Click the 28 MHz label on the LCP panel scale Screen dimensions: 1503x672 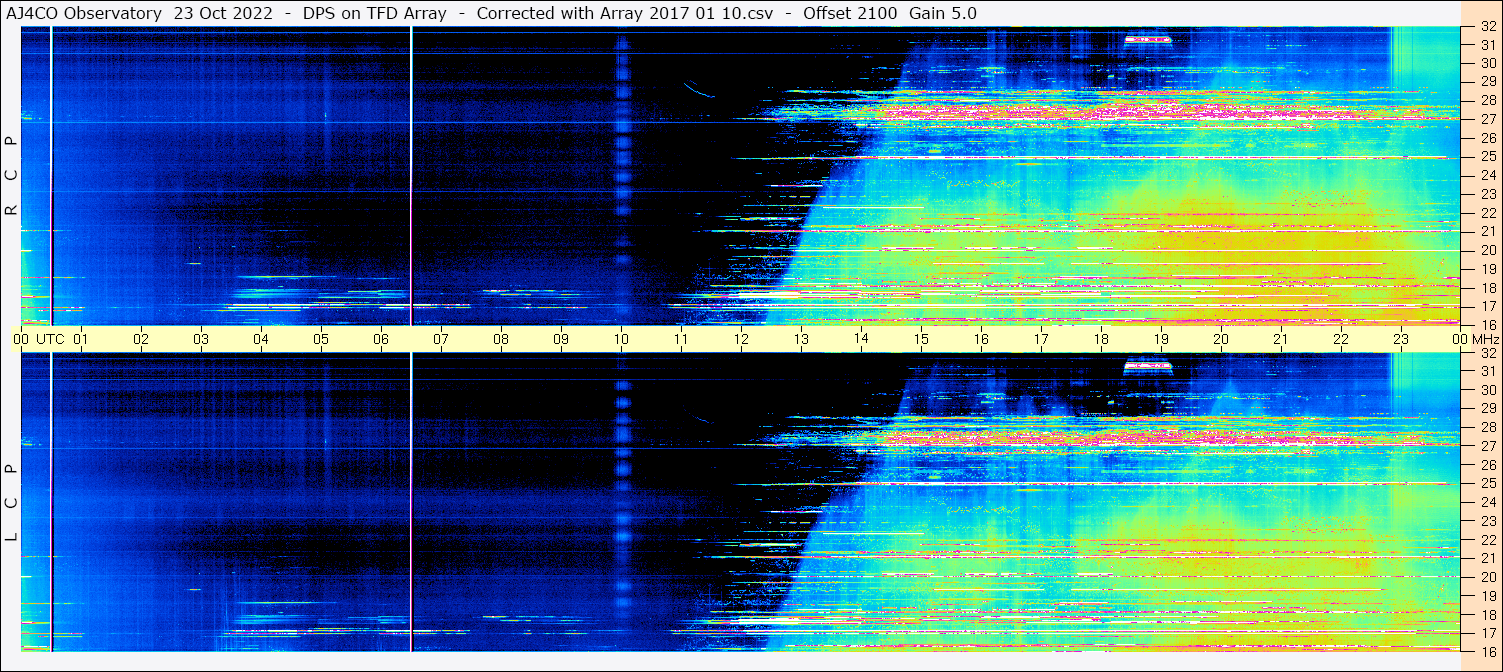(1487, 428)
